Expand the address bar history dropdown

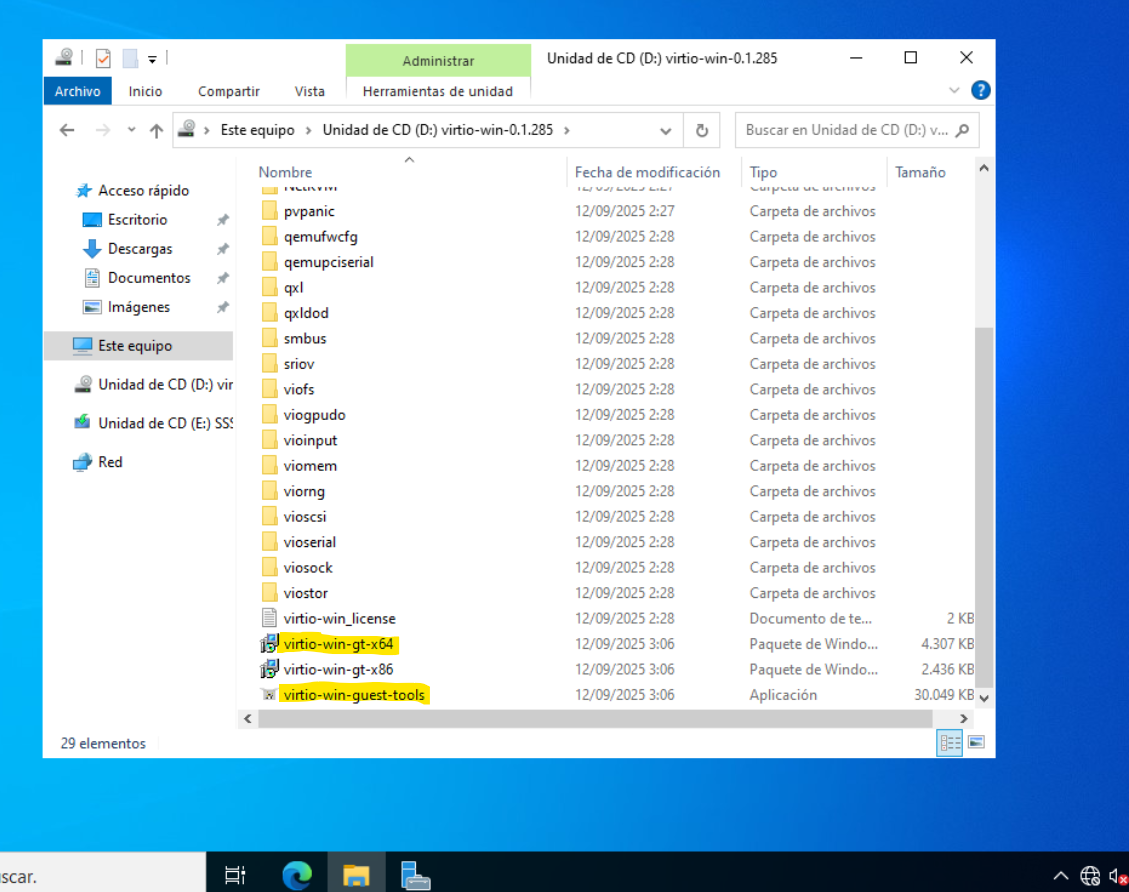coord(665,131)
